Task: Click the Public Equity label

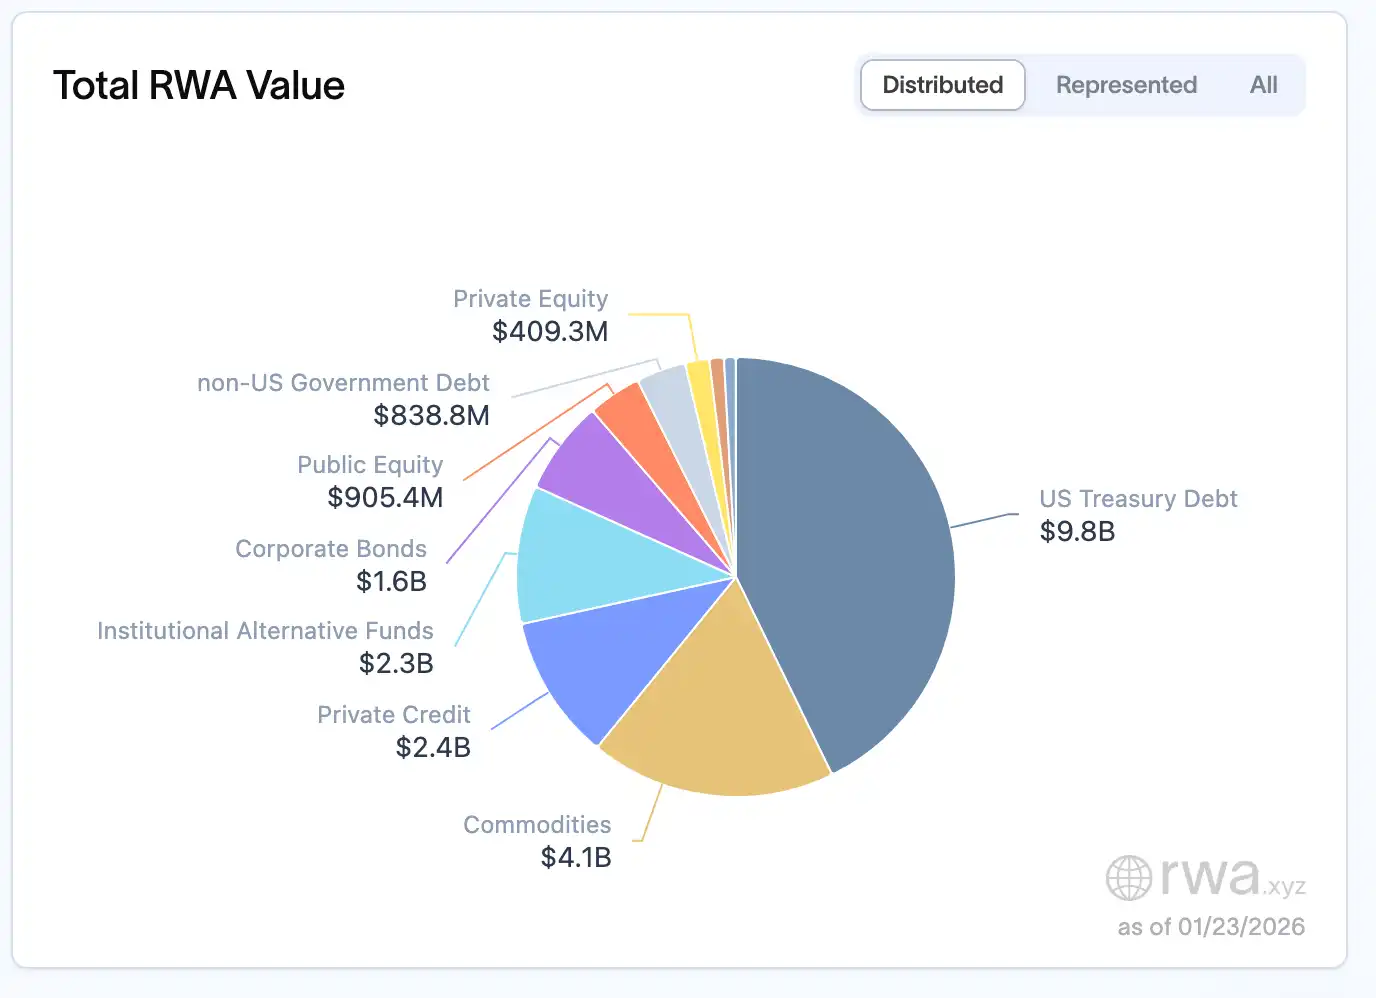Action: coord(370,465)
